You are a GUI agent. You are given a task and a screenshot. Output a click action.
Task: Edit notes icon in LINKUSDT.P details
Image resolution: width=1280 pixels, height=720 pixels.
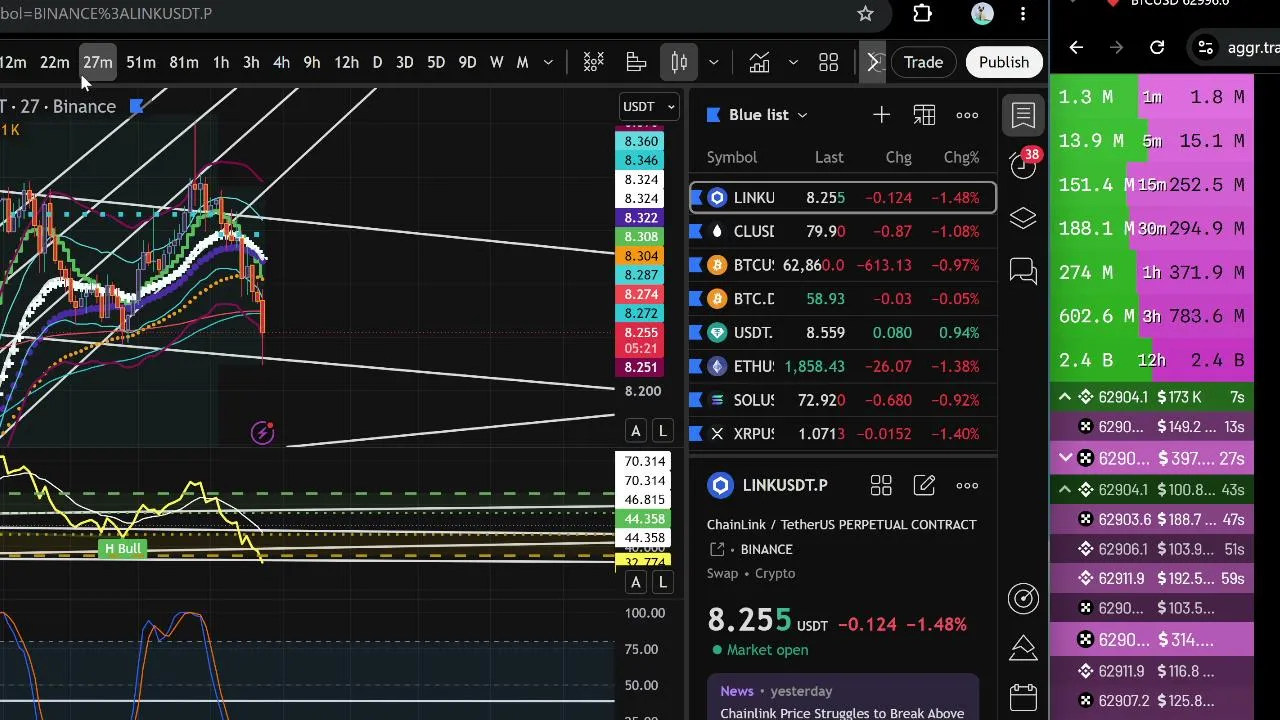tap(924, 486)
